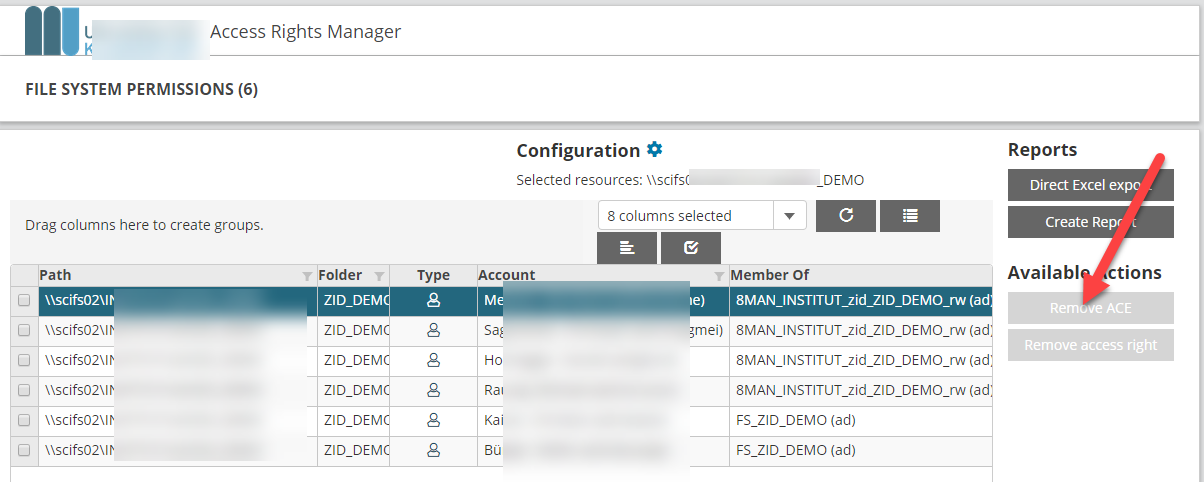Click the list view icon button
This screenshot has width=1204, height=482.
[x=910, y=216]
